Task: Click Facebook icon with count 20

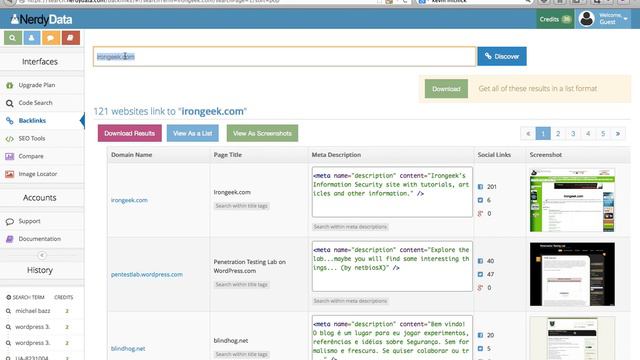Action: (x=480, y=335)
